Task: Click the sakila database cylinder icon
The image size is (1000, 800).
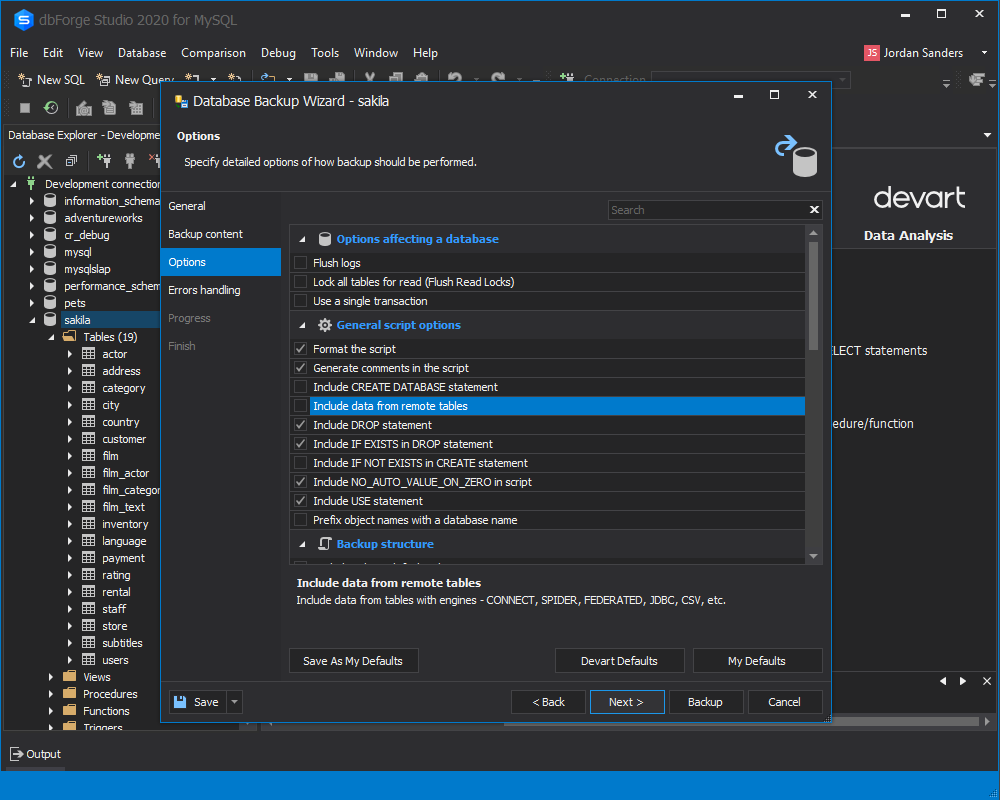Action: [50, 320]
